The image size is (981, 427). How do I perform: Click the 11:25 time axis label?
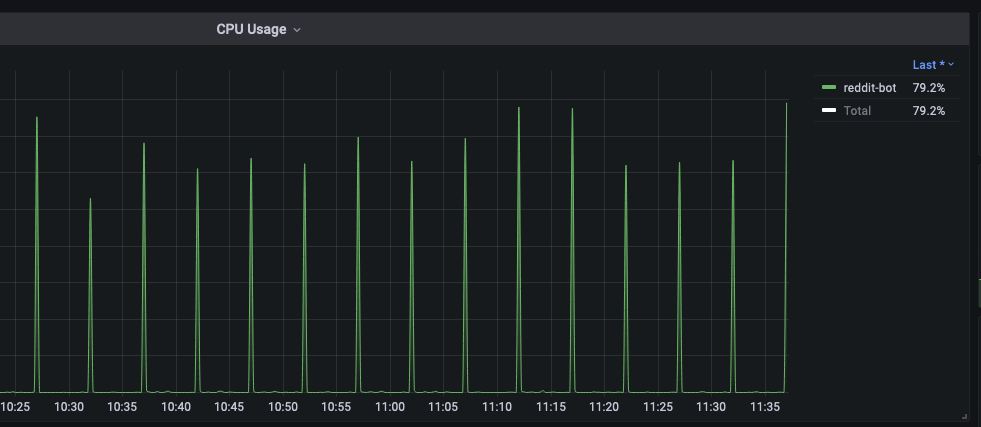click(658, 407)
